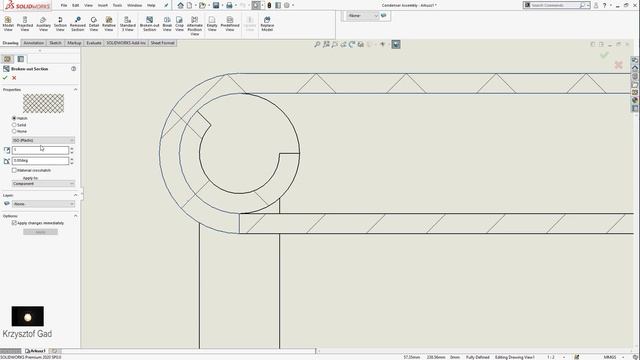Toggle Apply changes immediately checkbox

tap(14, 223)
